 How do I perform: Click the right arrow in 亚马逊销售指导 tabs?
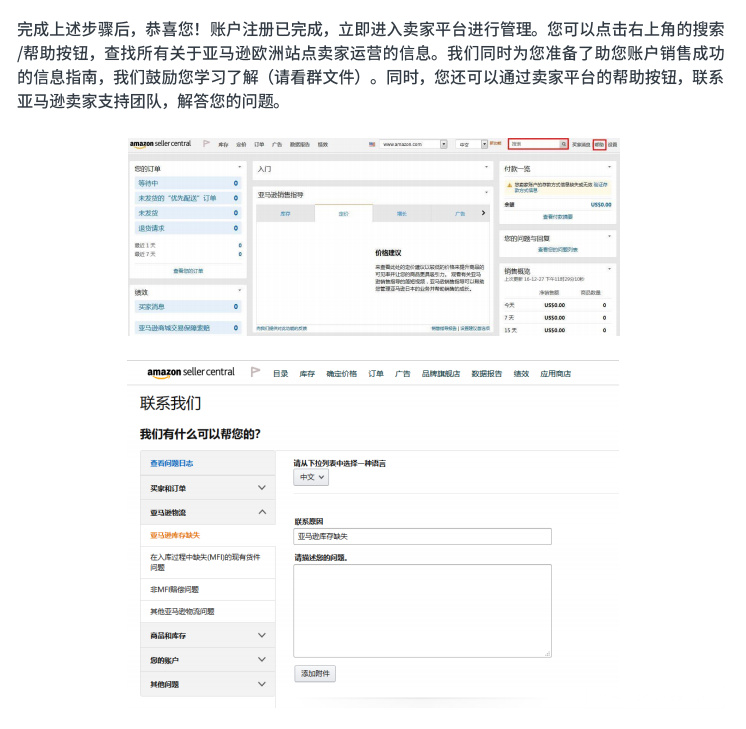pos(483,213)
